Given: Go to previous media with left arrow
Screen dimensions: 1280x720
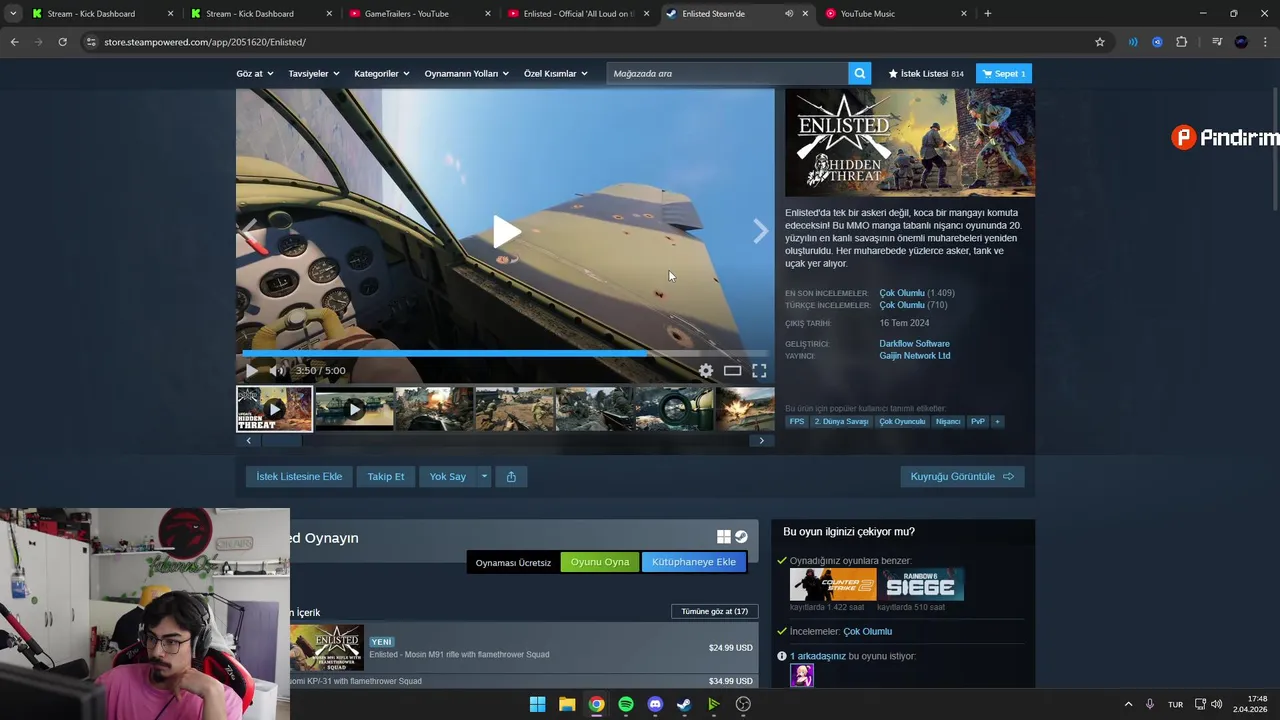Looking at the screenshot, I should [250, 232].
